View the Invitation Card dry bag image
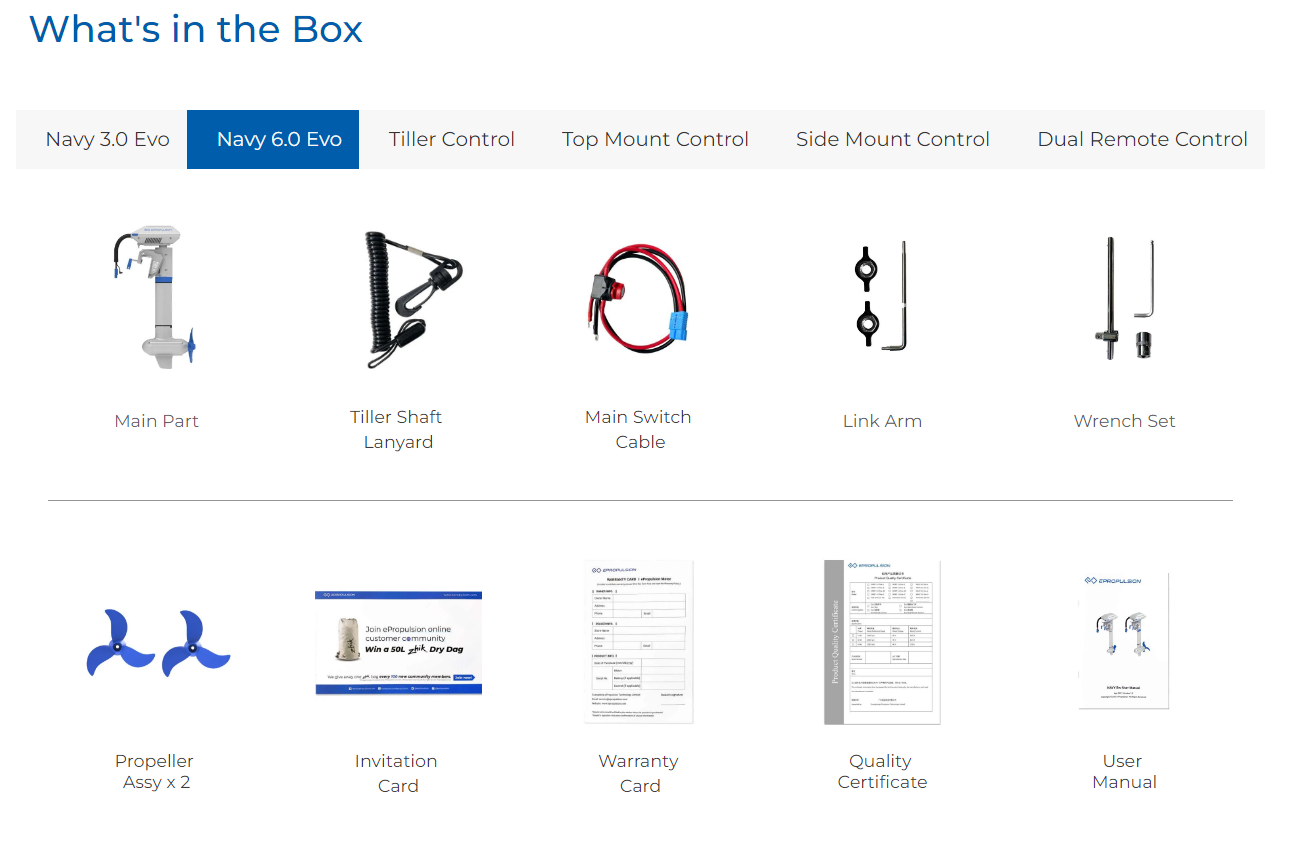Image resolution: width=1297 pixels, height=845 pixels. coord(398,643)
